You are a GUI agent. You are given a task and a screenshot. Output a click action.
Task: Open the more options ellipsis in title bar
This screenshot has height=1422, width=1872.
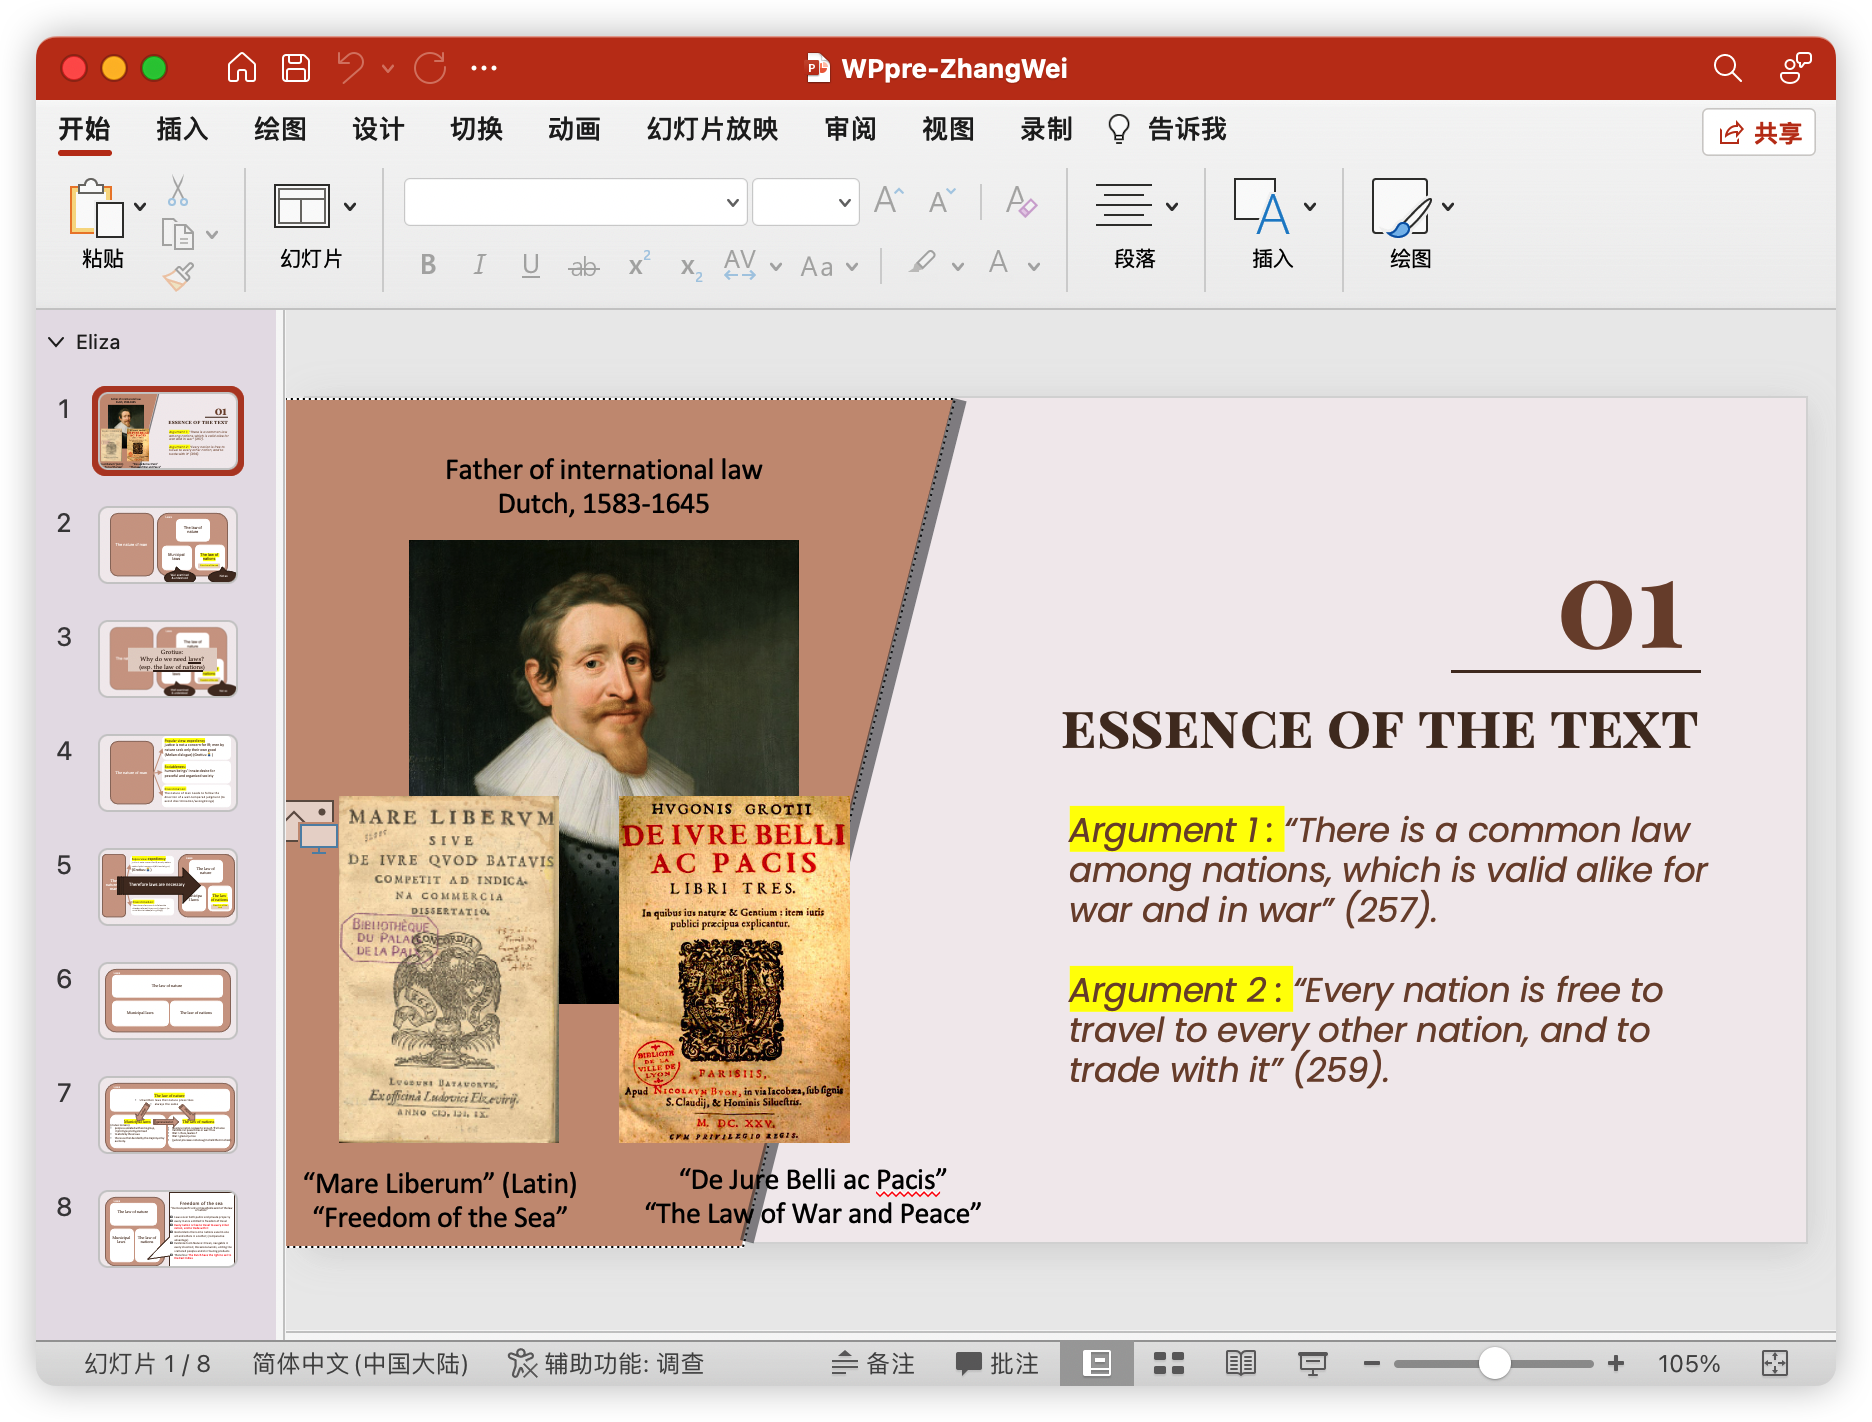484,68
